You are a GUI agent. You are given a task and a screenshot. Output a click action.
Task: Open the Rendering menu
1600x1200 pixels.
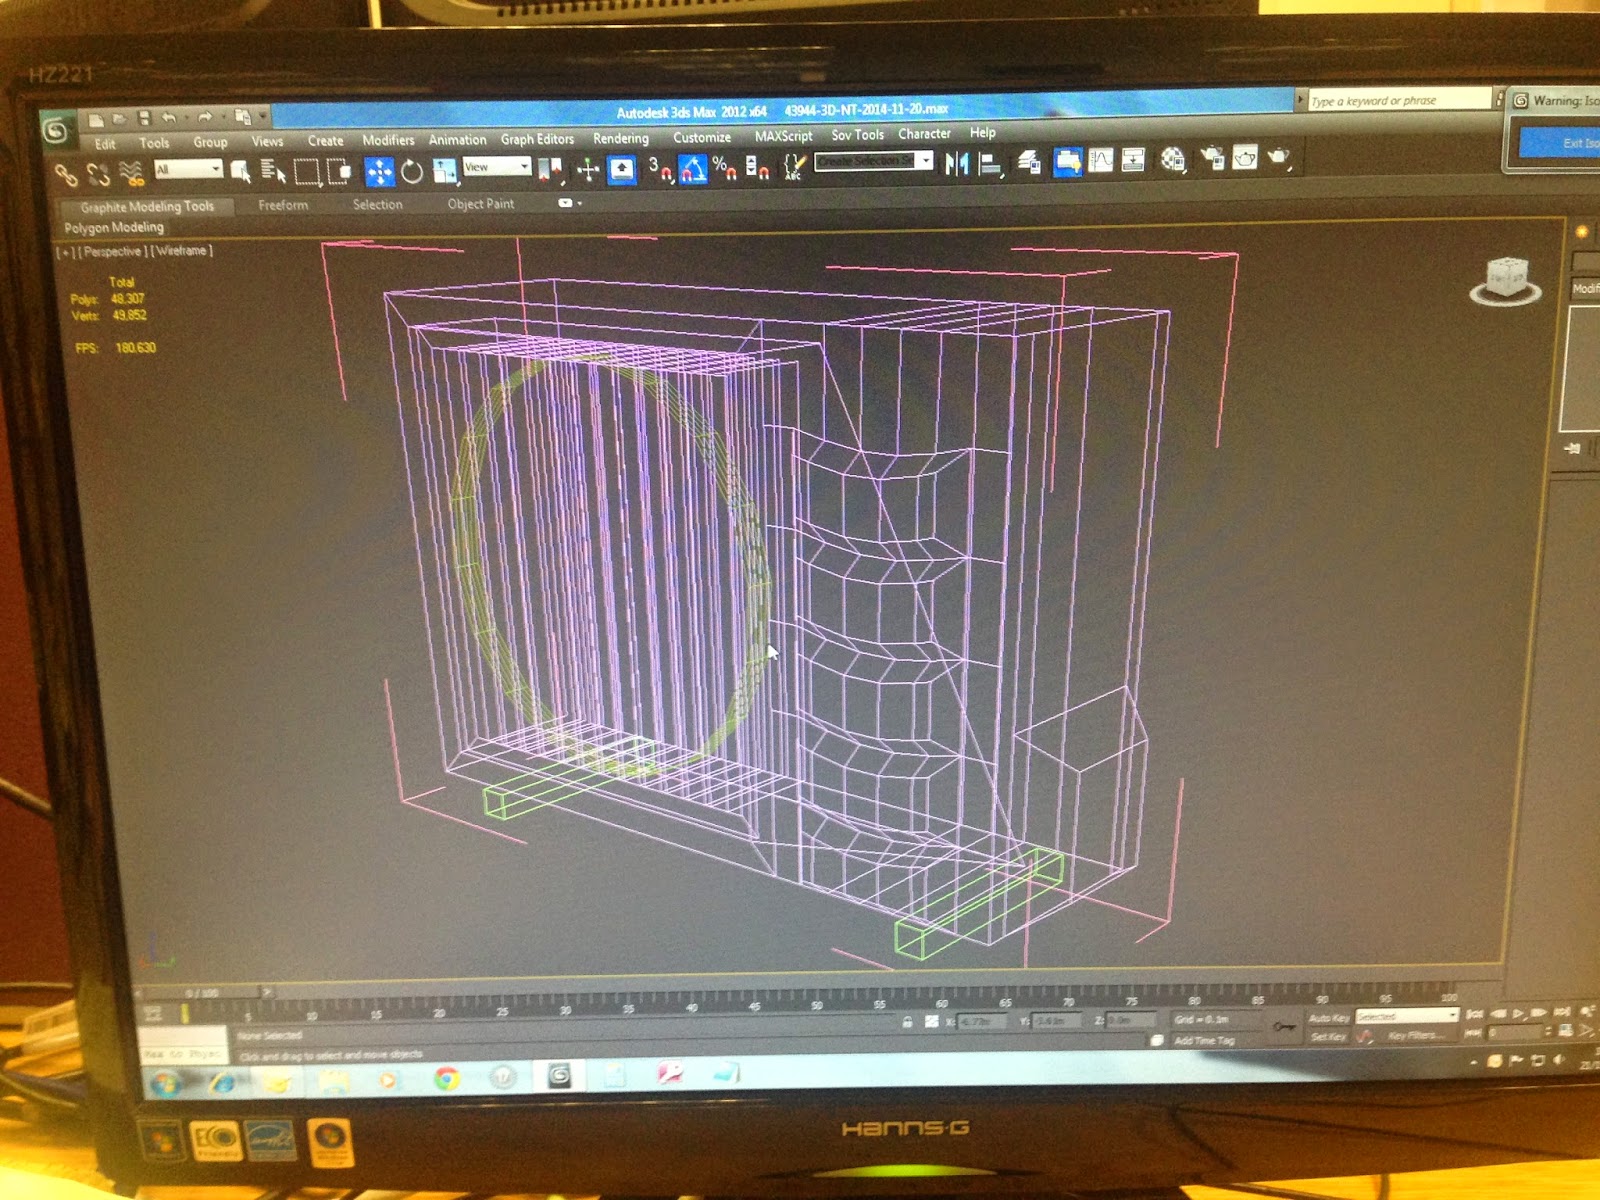[x=620, y=138]
